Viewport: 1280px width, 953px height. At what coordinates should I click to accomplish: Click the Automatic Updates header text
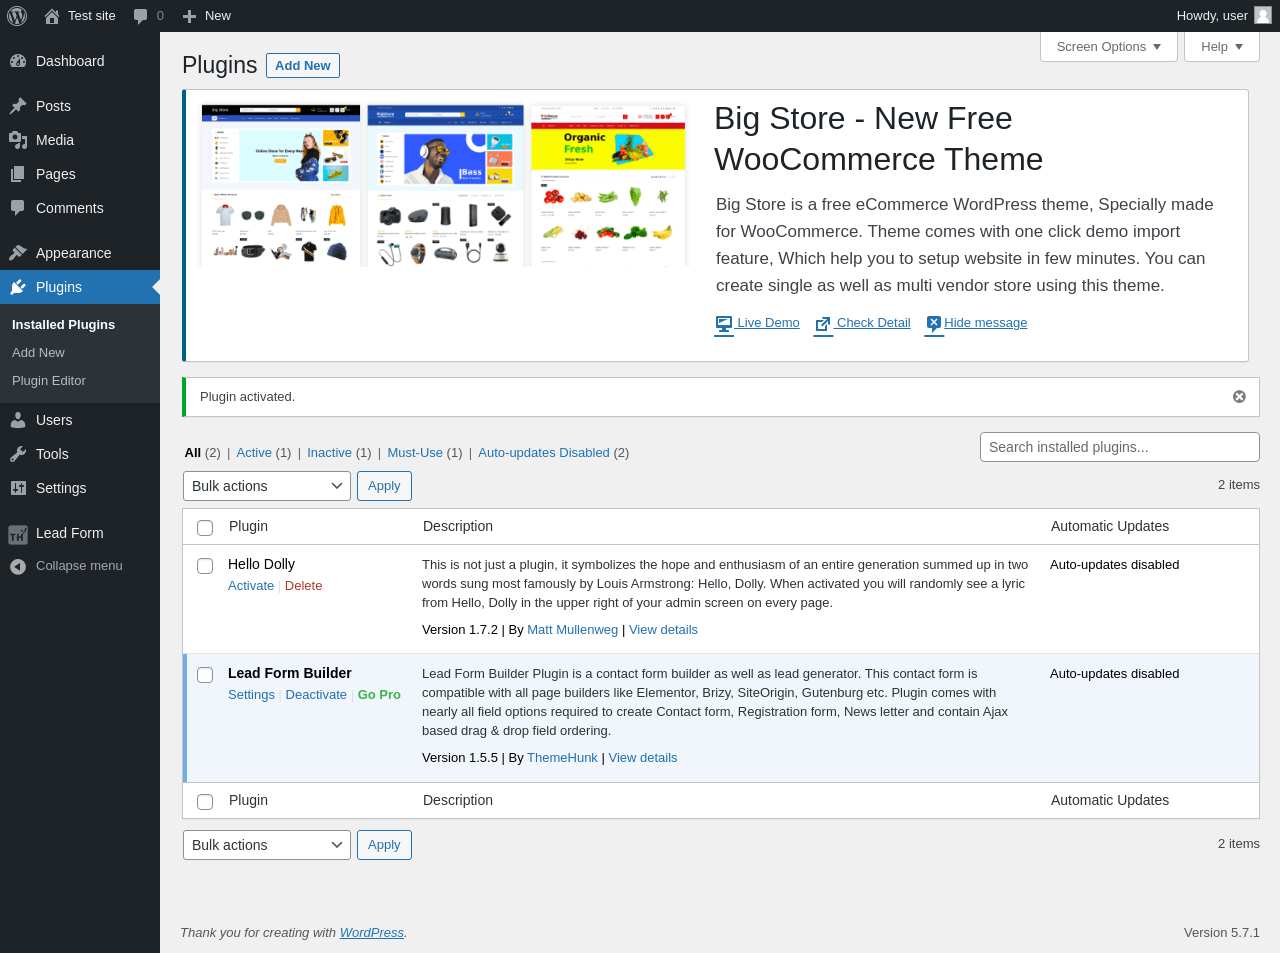click(x=1110, y=527)
